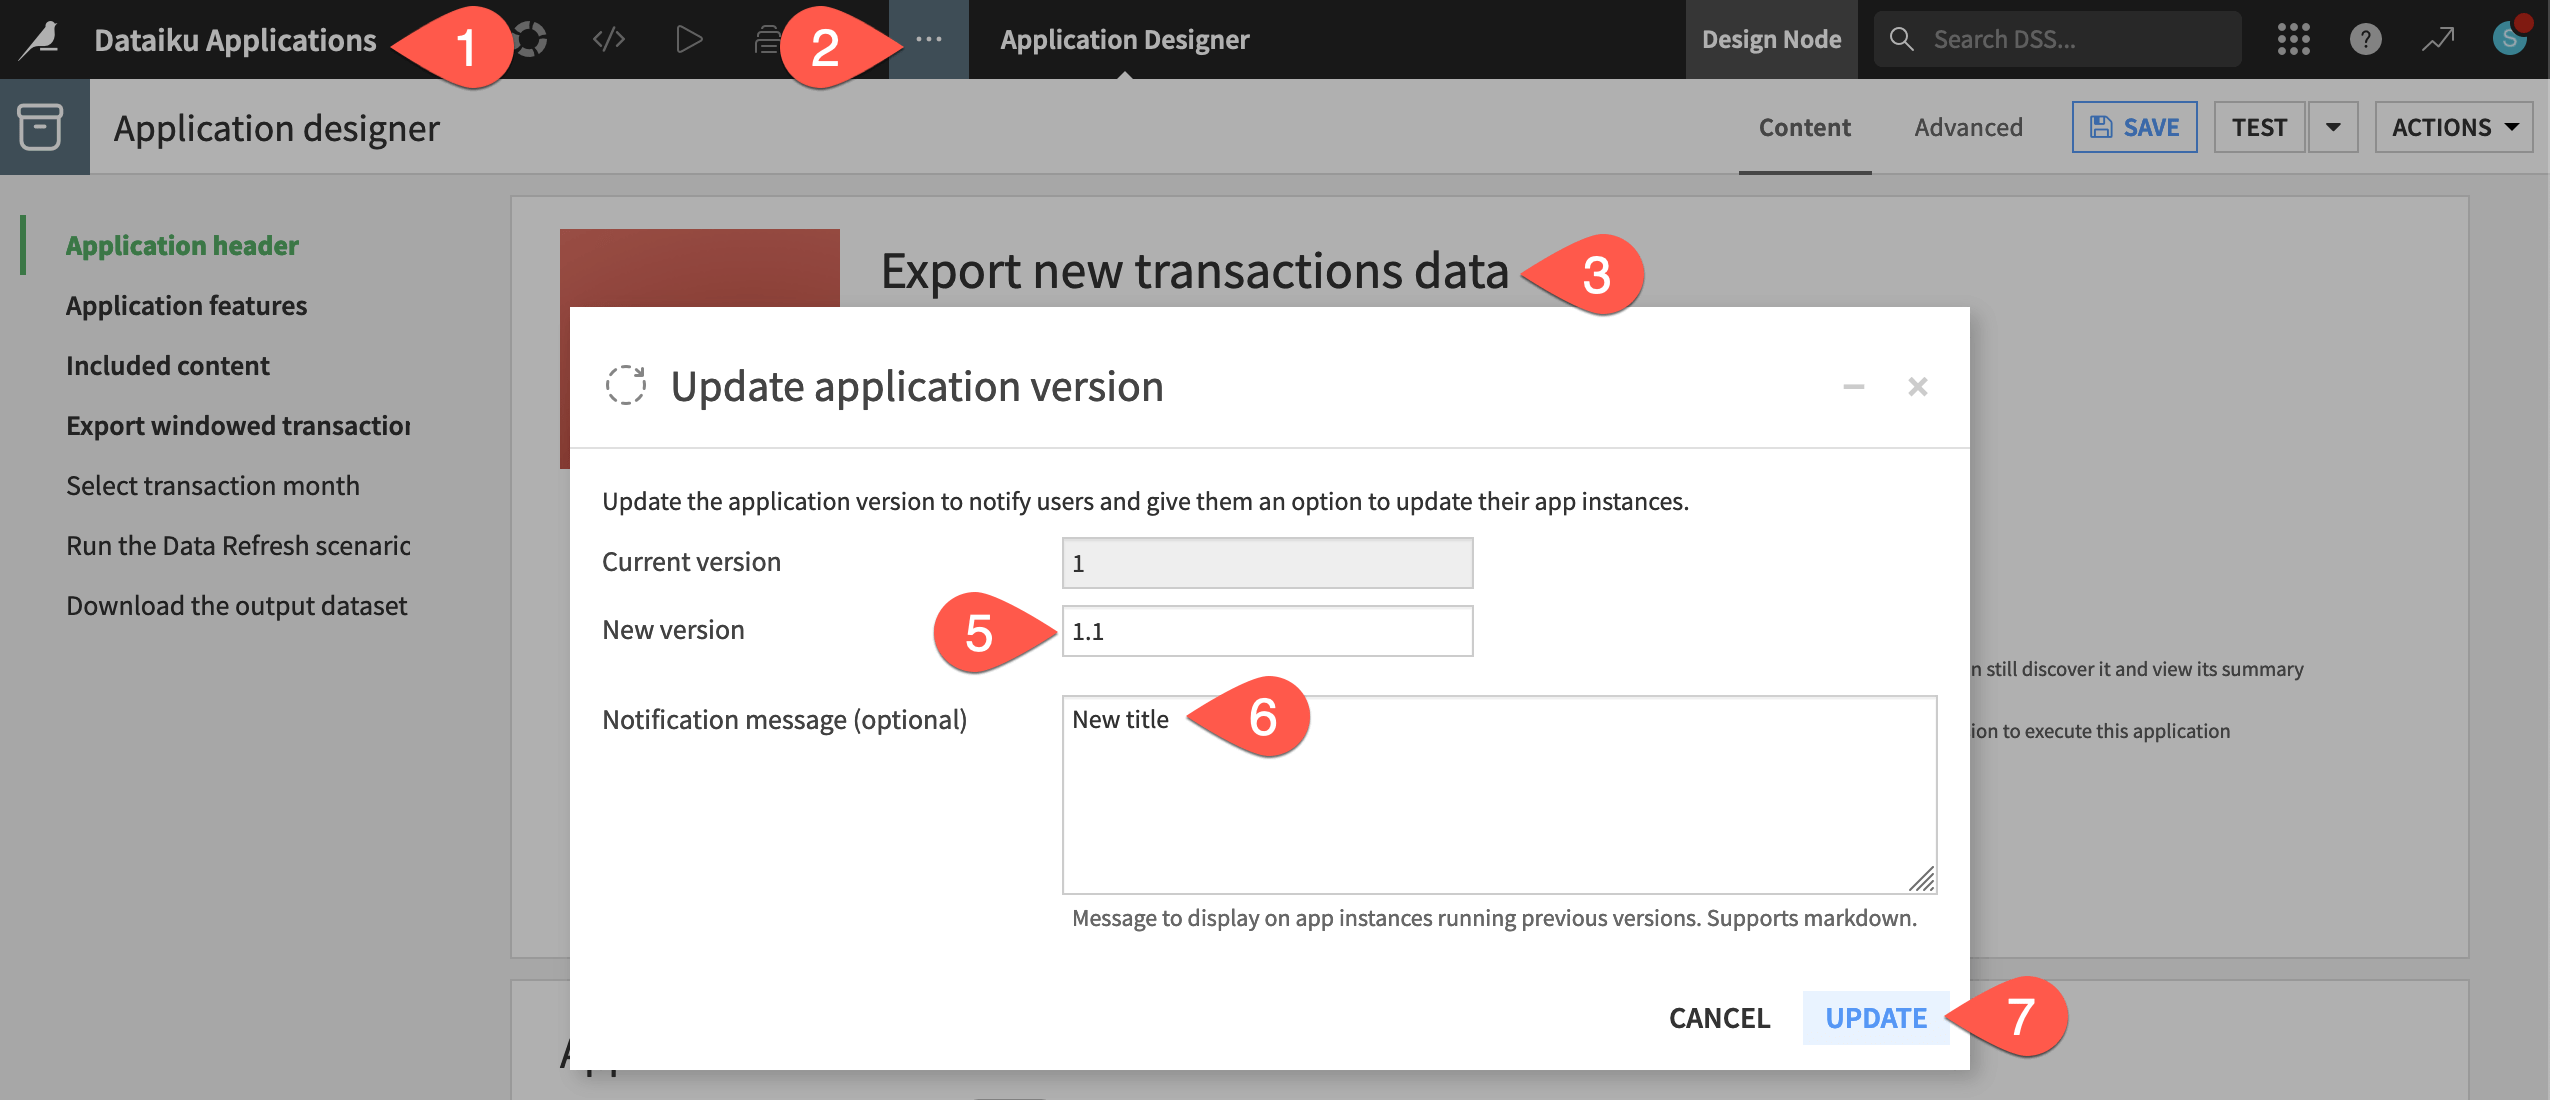The image size is (2550, 1100).
Task: Open the code editor icon in toolbar
Action: 608,36
